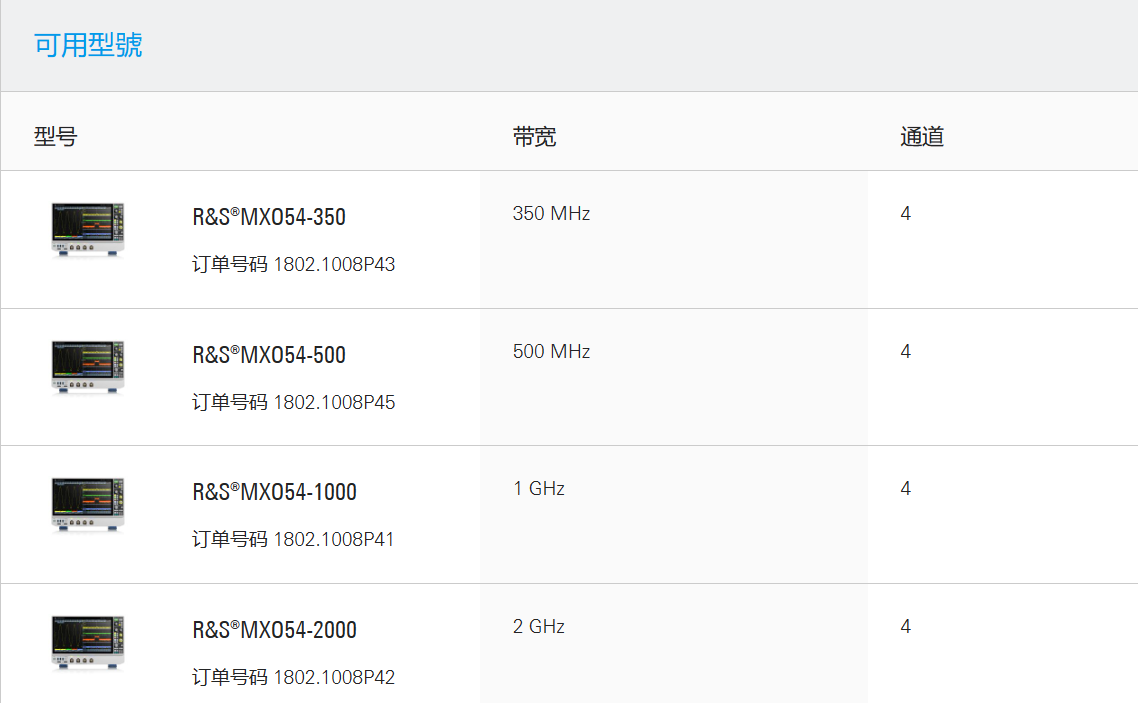Screen dimensions: 1138x703
Task: Open the R&S MXO54-500 model link
Action: point(269,355)
